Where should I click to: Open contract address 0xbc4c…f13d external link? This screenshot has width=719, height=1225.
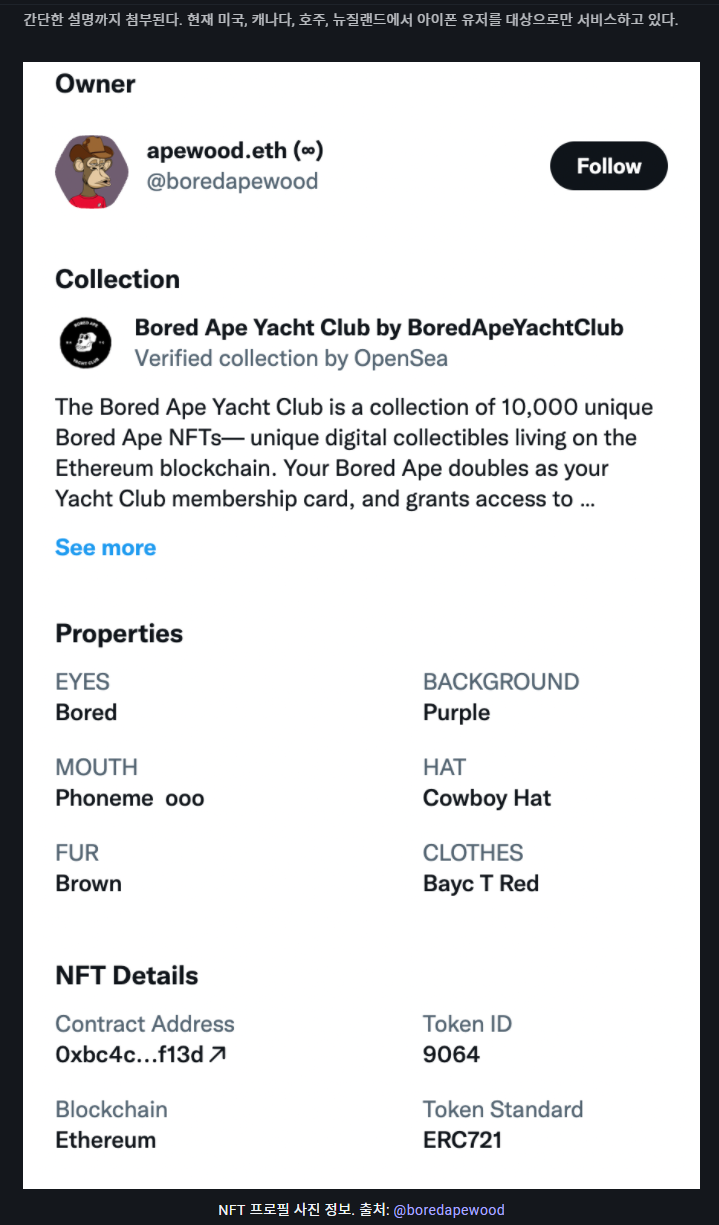click(129, 1054)
